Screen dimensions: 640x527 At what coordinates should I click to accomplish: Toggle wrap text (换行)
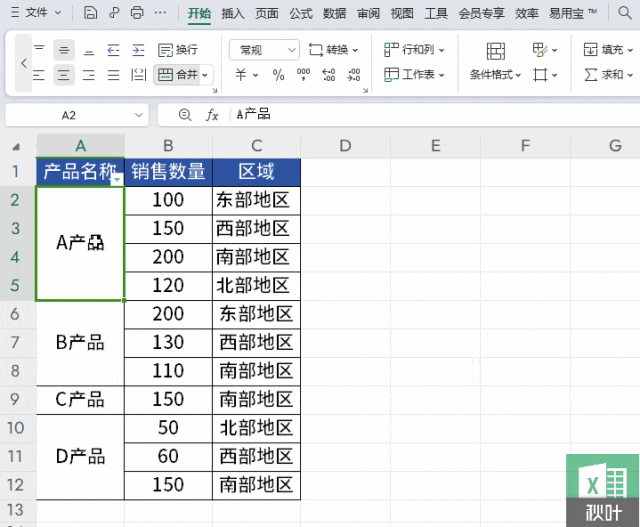click(x=178, y=50)
